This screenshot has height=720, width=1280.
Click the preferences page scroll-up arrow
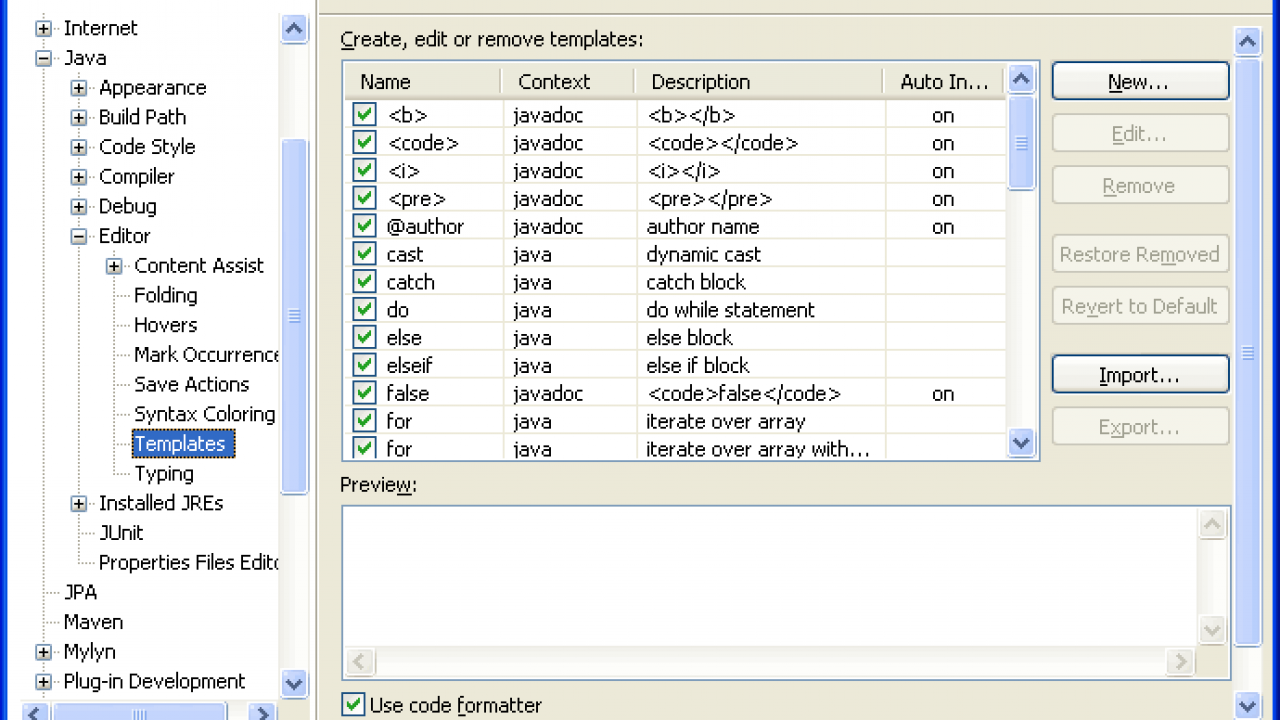coord(1247,41)
